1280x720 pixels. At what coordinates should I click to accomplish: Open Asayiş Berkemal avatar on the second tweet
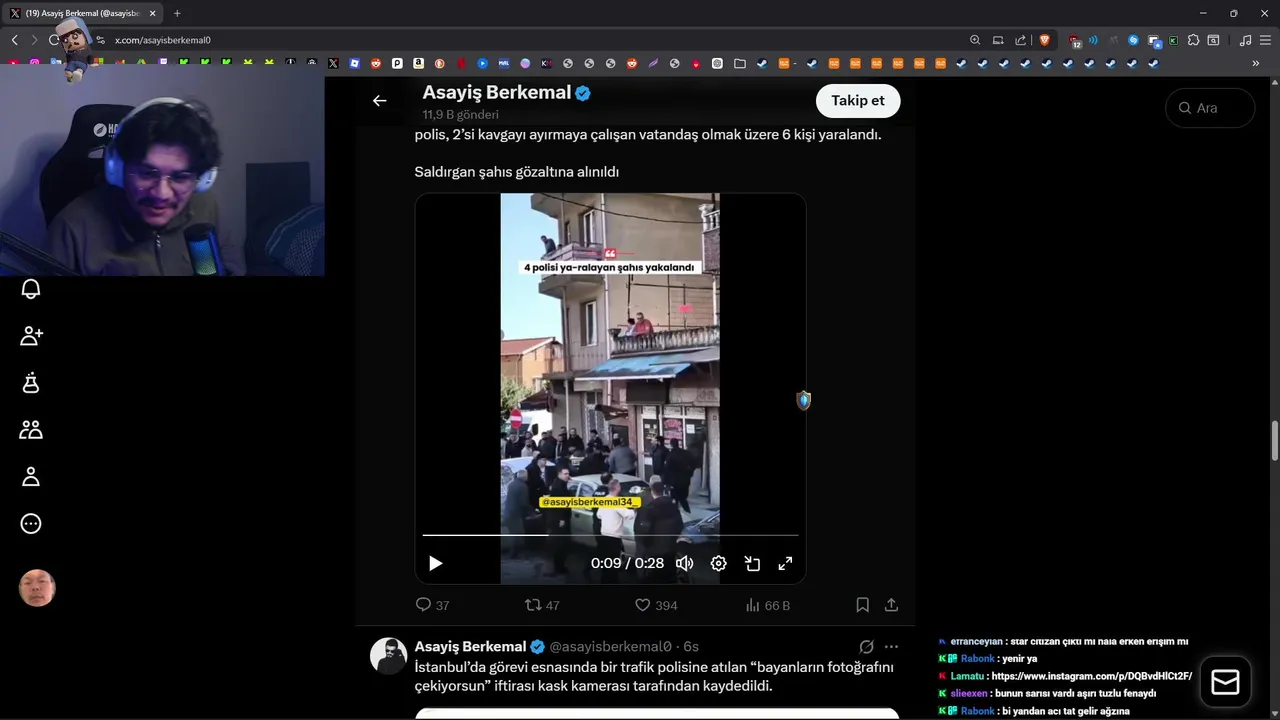point(389,656)
